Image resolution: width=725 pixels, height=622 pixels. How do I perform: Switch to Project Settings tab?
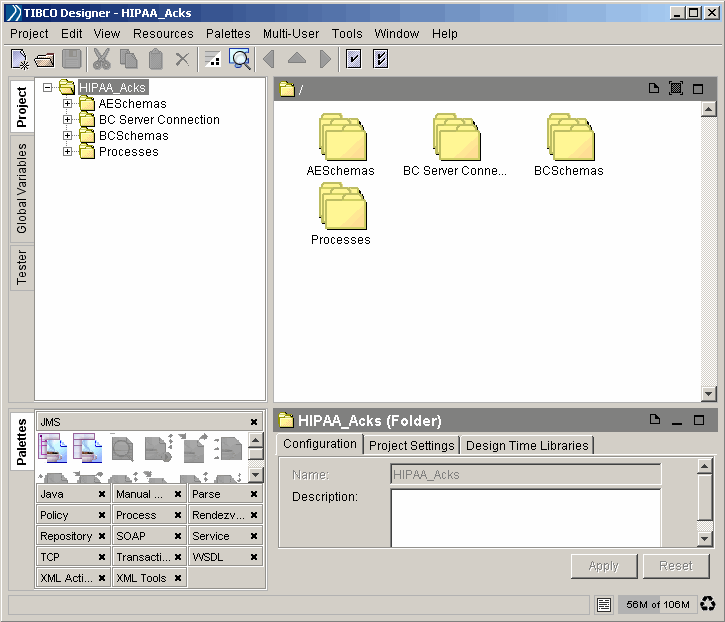[x=412, y=445]
